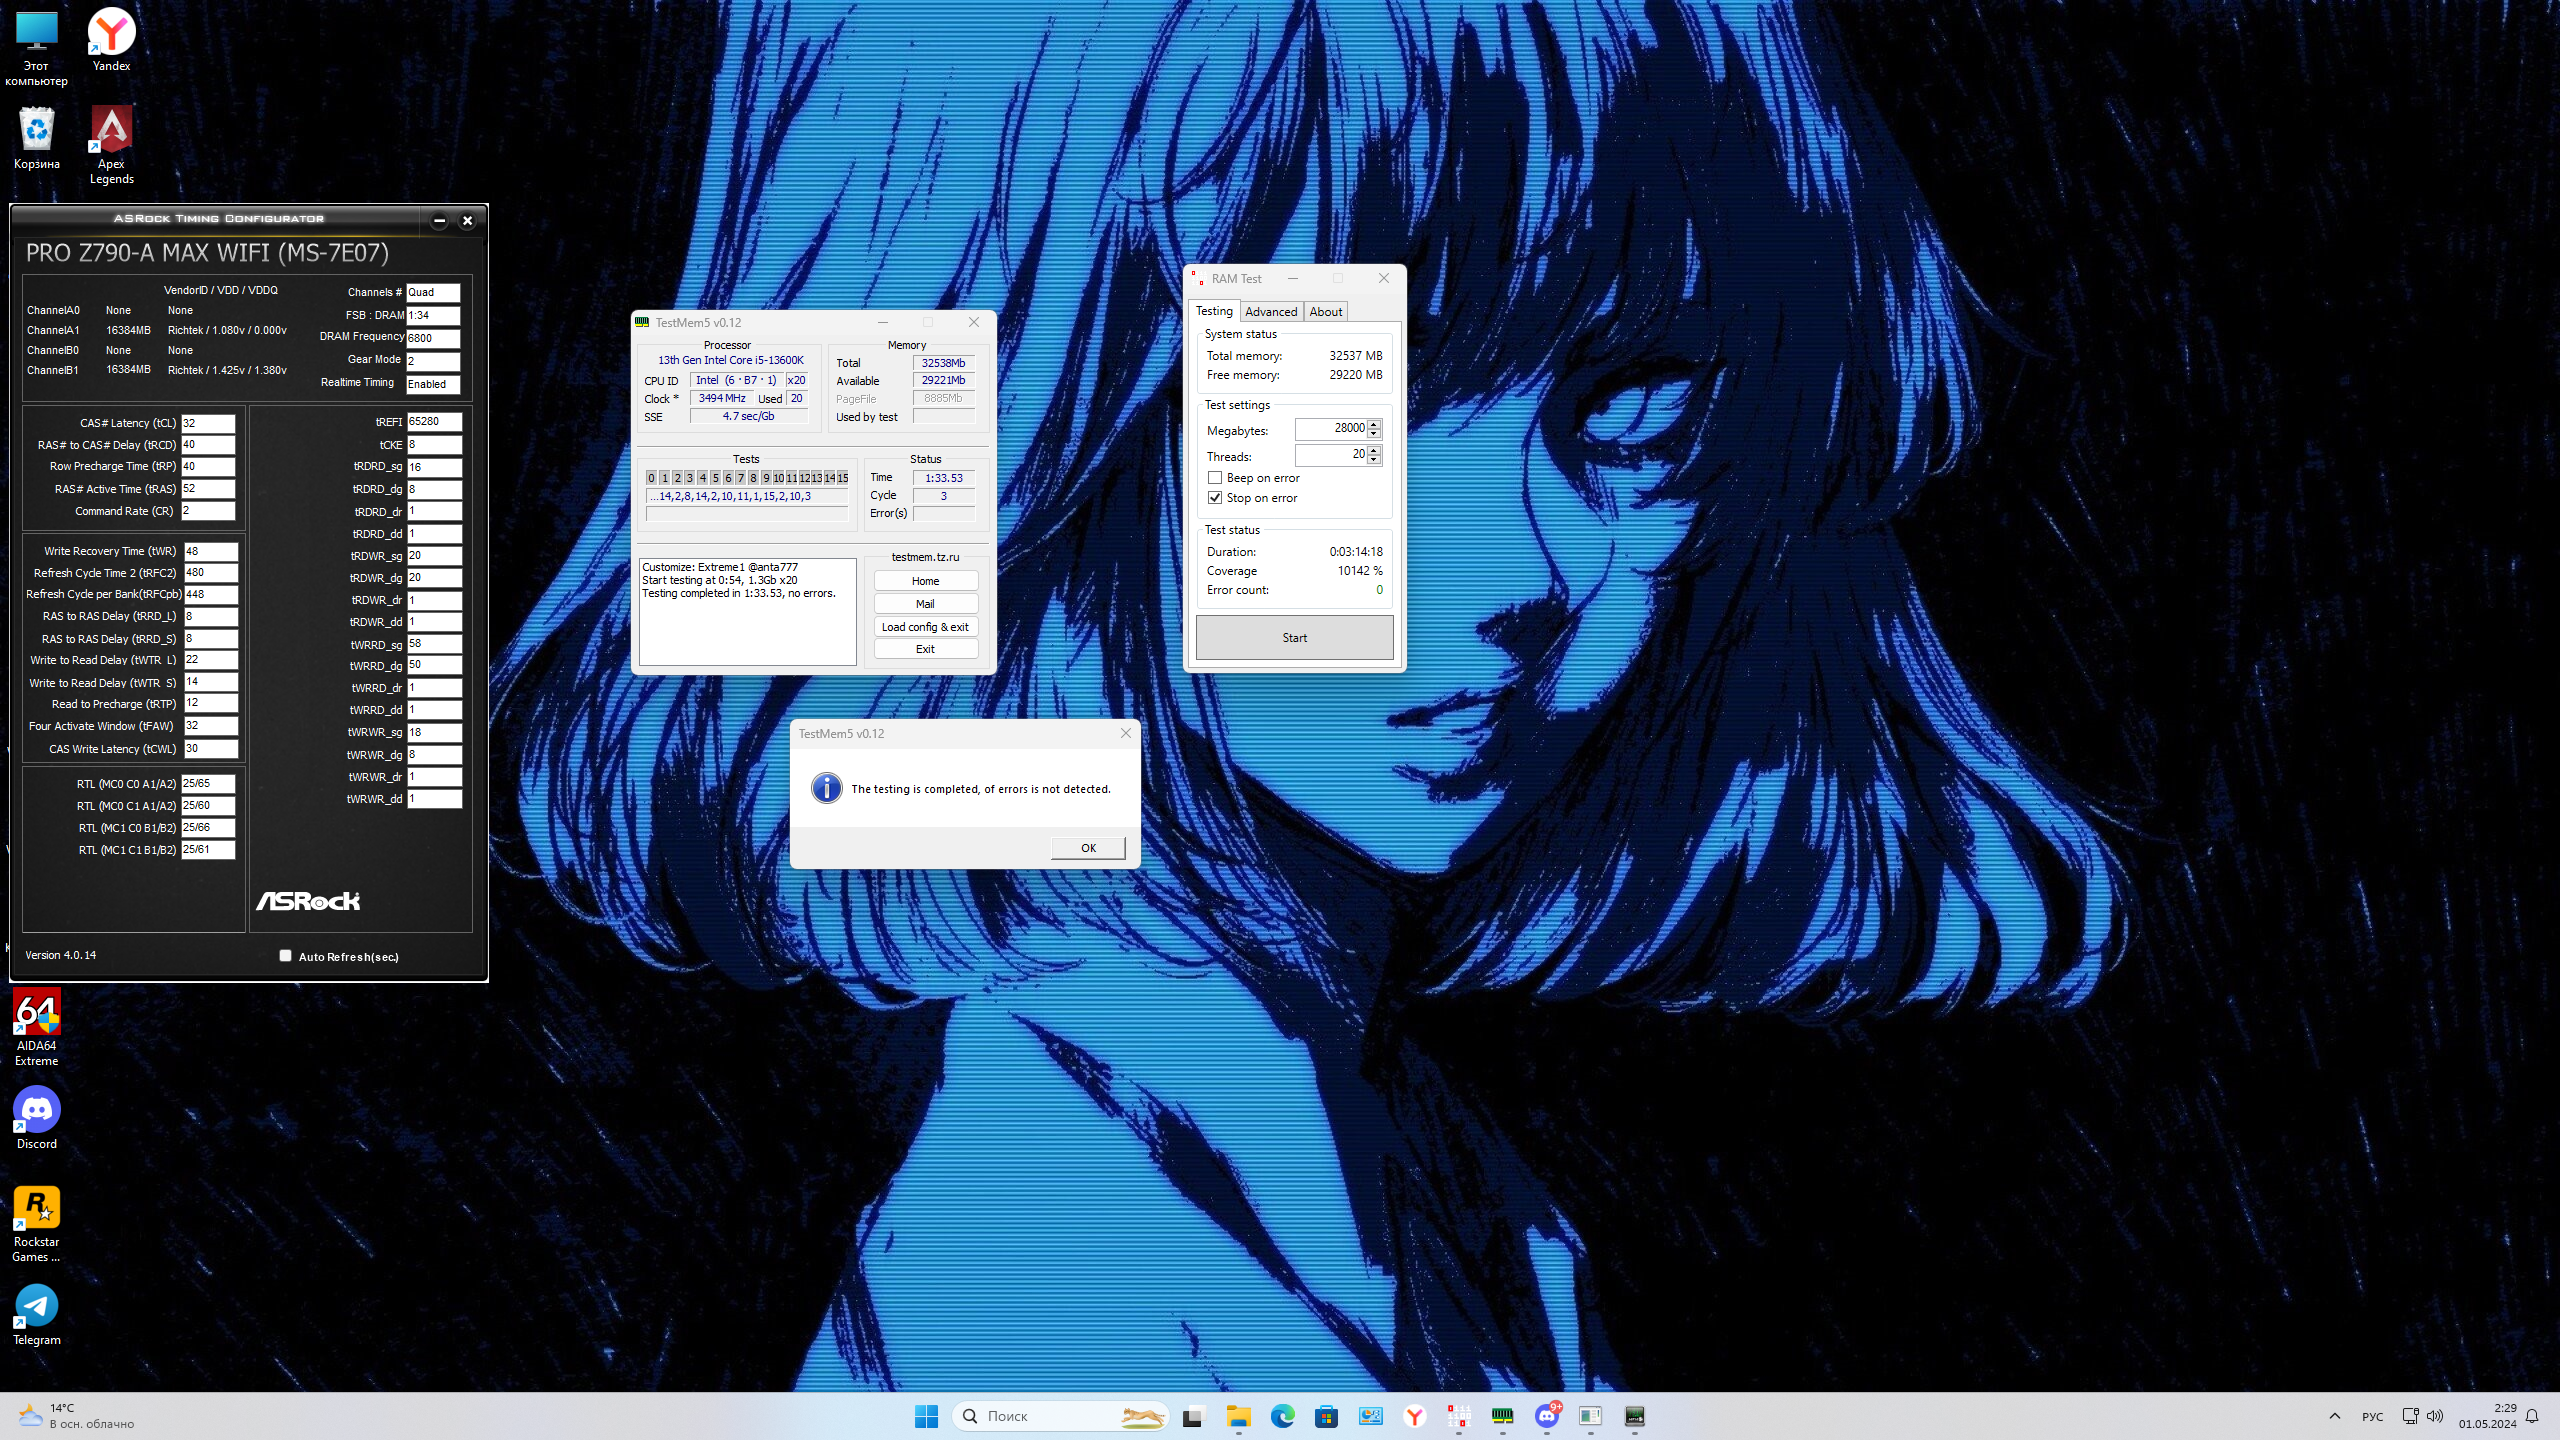2560x1440 pixels.
Task: Open Yandex browser desktop icon
Action: click(x=111, y=33)
